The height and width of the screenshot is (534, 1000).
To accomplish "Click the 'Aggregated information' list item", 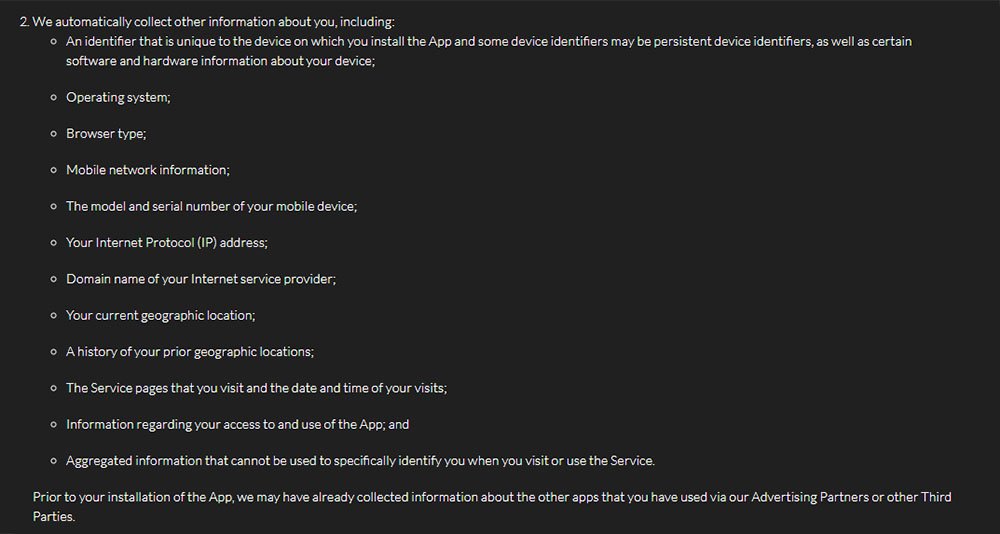I will coord(360,461).
